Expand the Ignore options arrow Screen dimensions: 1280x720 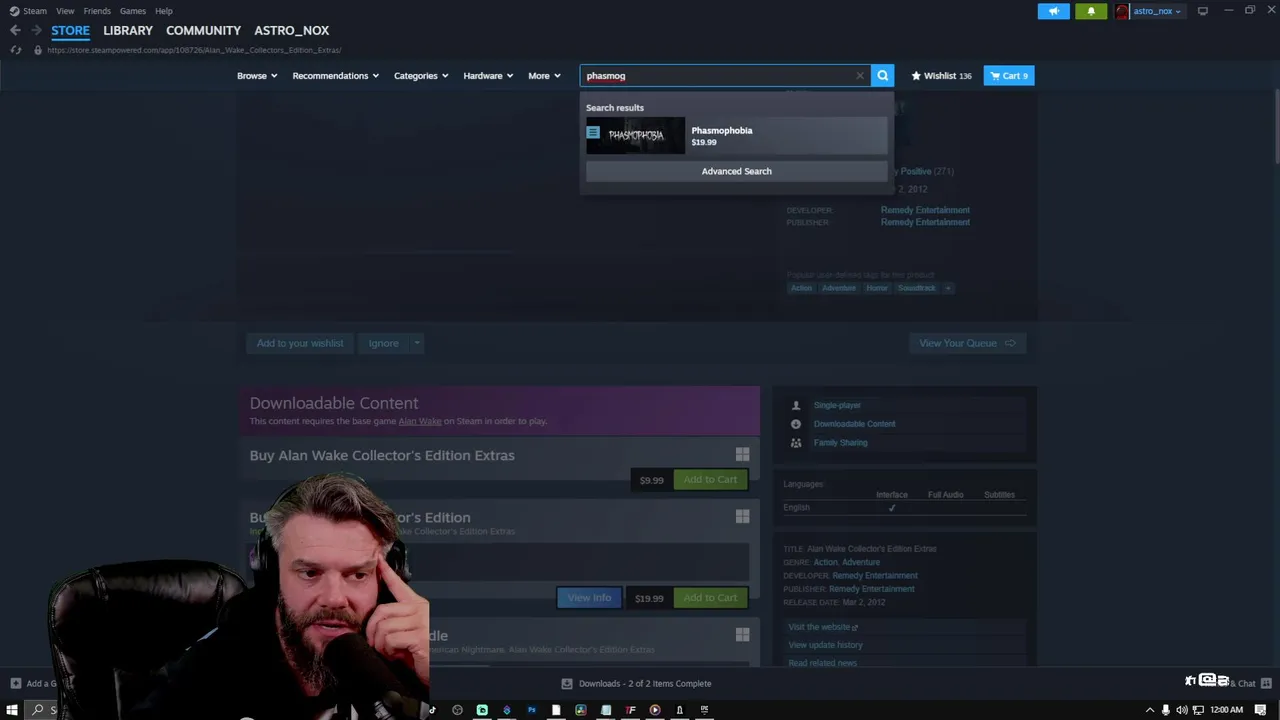point(417,343)
